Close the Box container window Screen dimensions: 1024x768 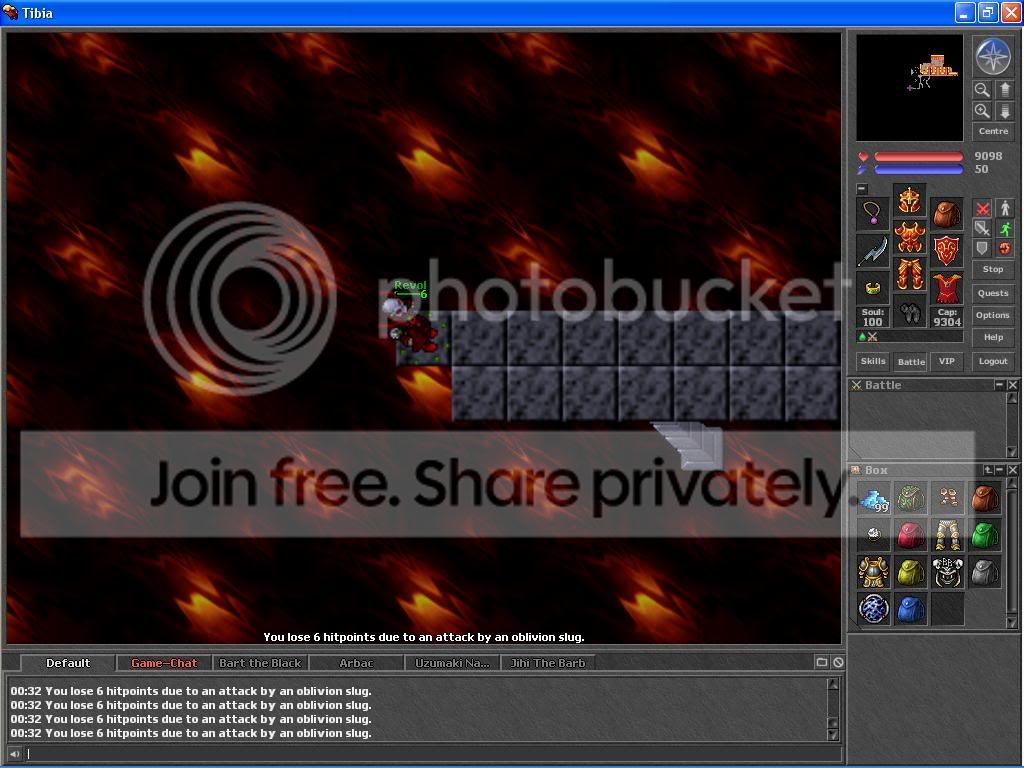tap(1012, 470)
